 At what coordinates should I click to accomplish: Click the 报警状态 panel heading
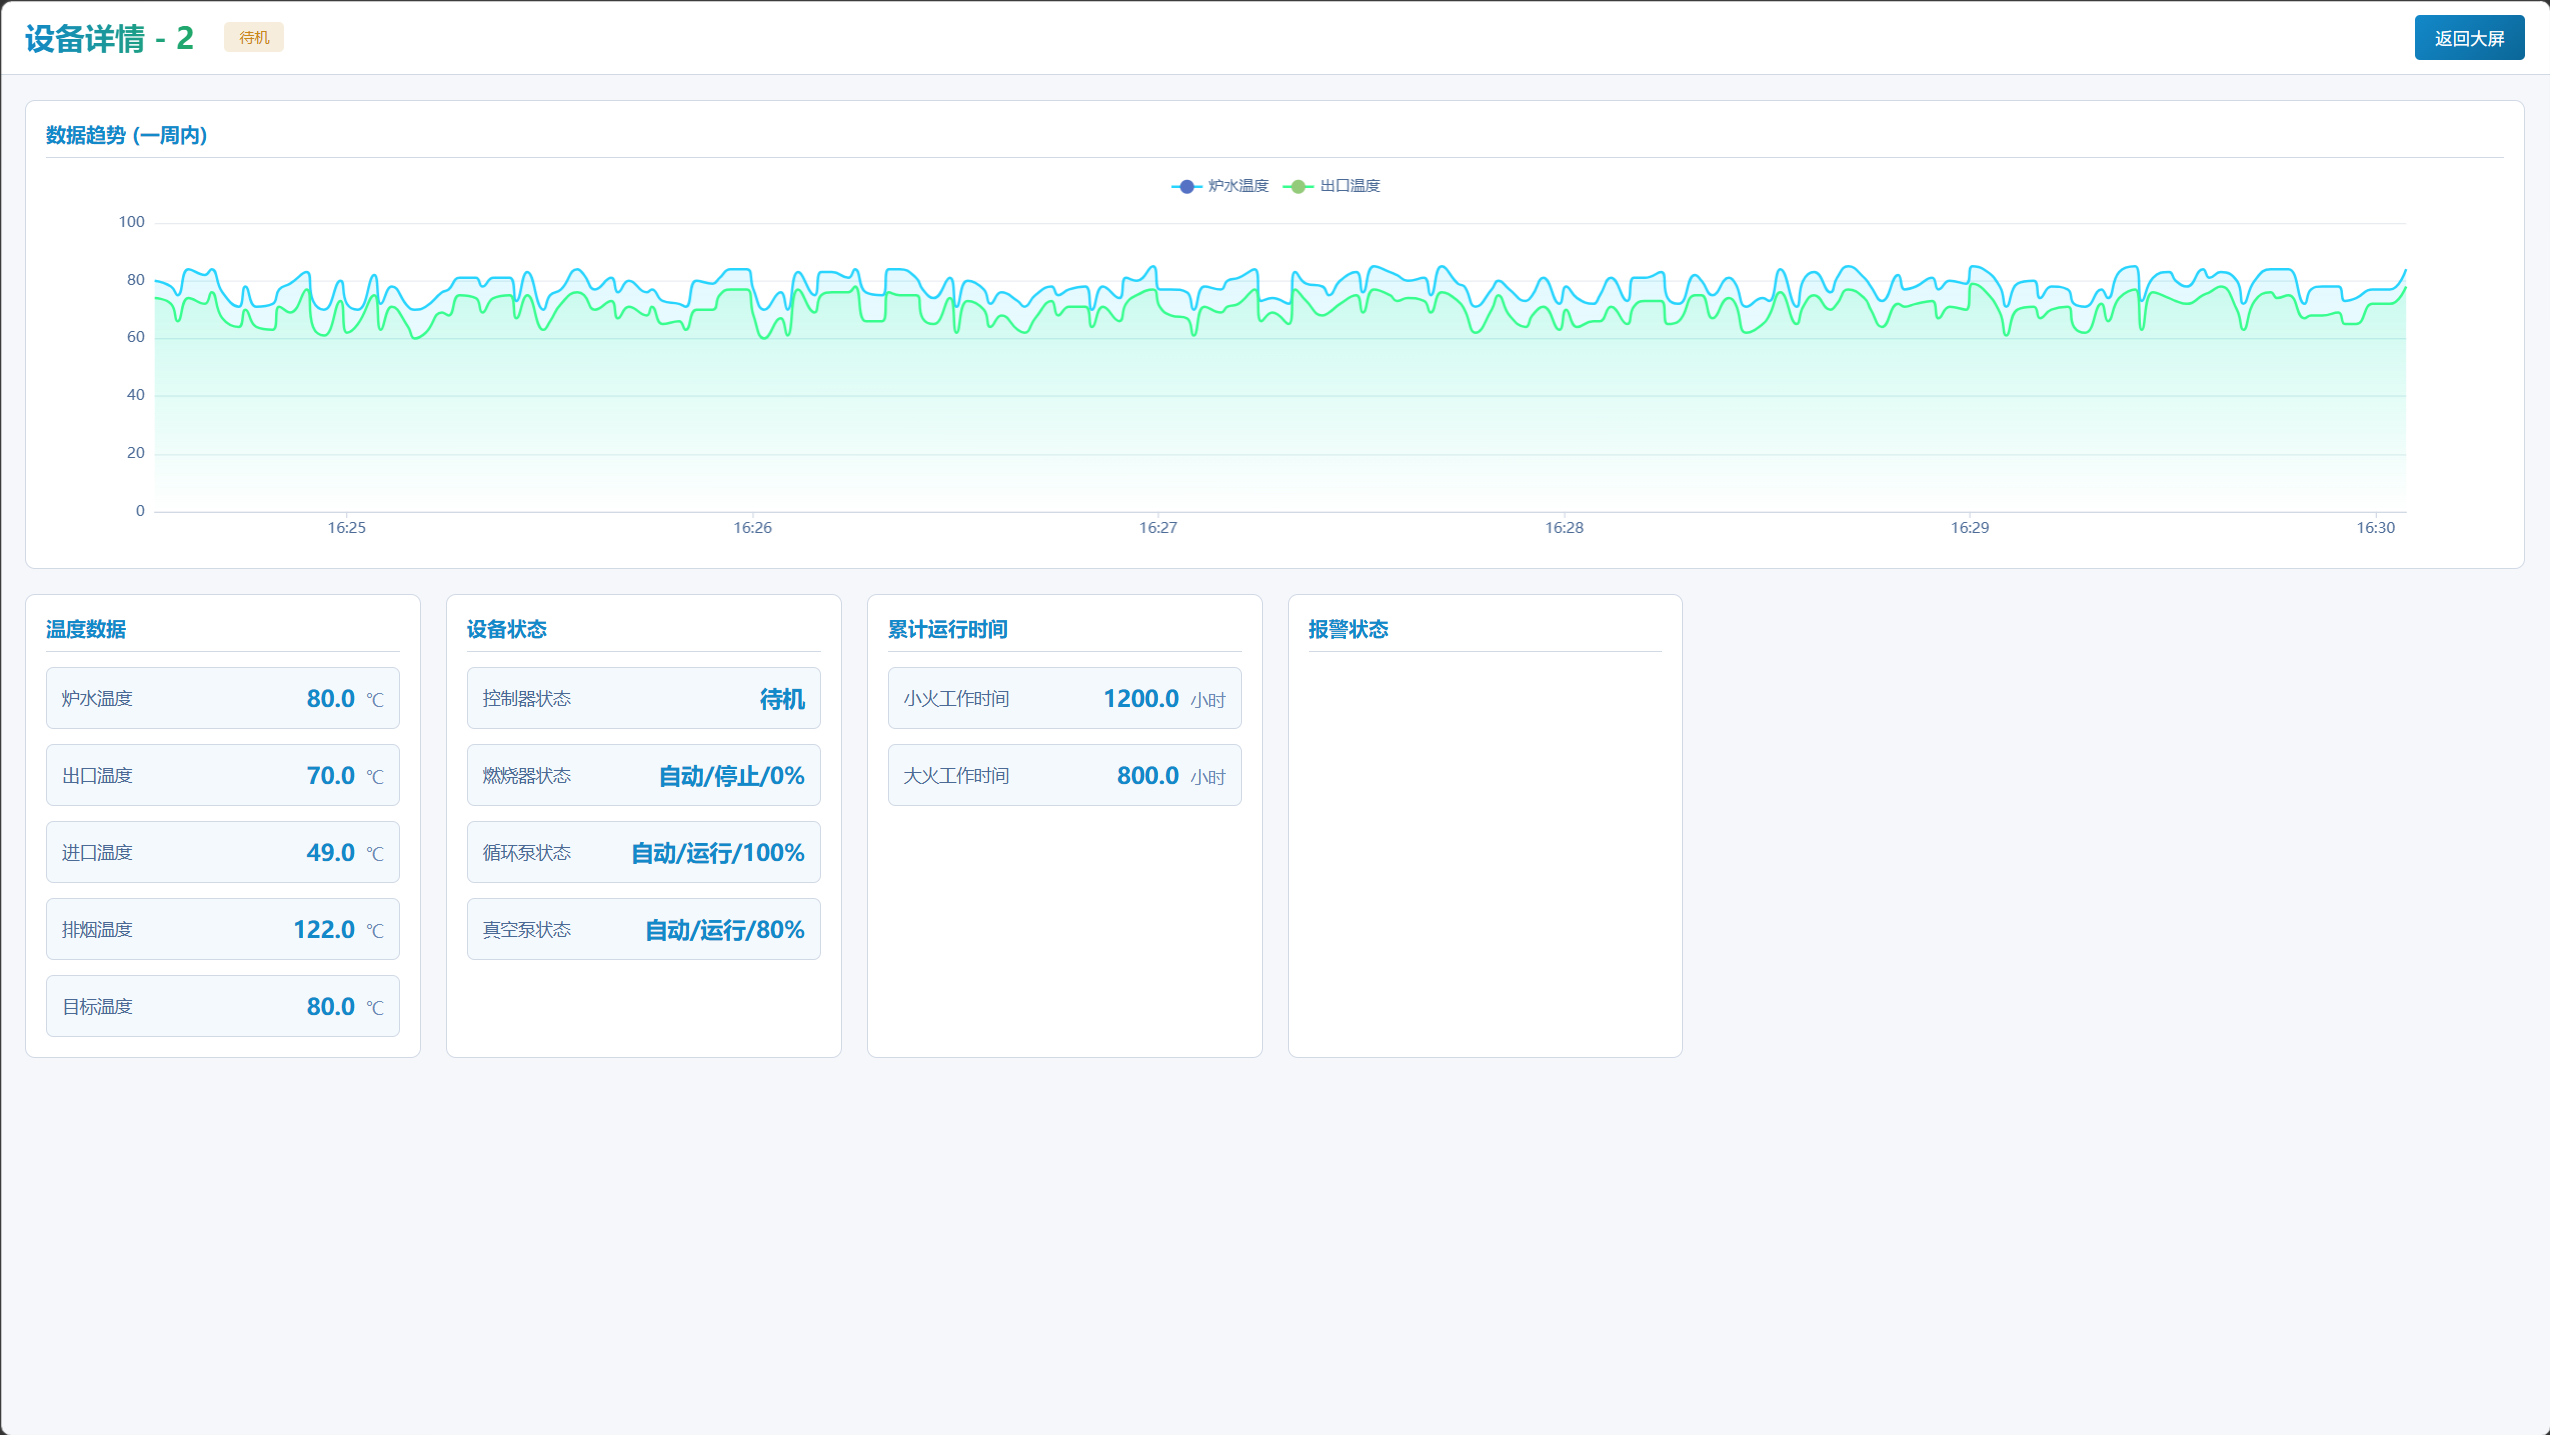click(x=1348, y=629)
